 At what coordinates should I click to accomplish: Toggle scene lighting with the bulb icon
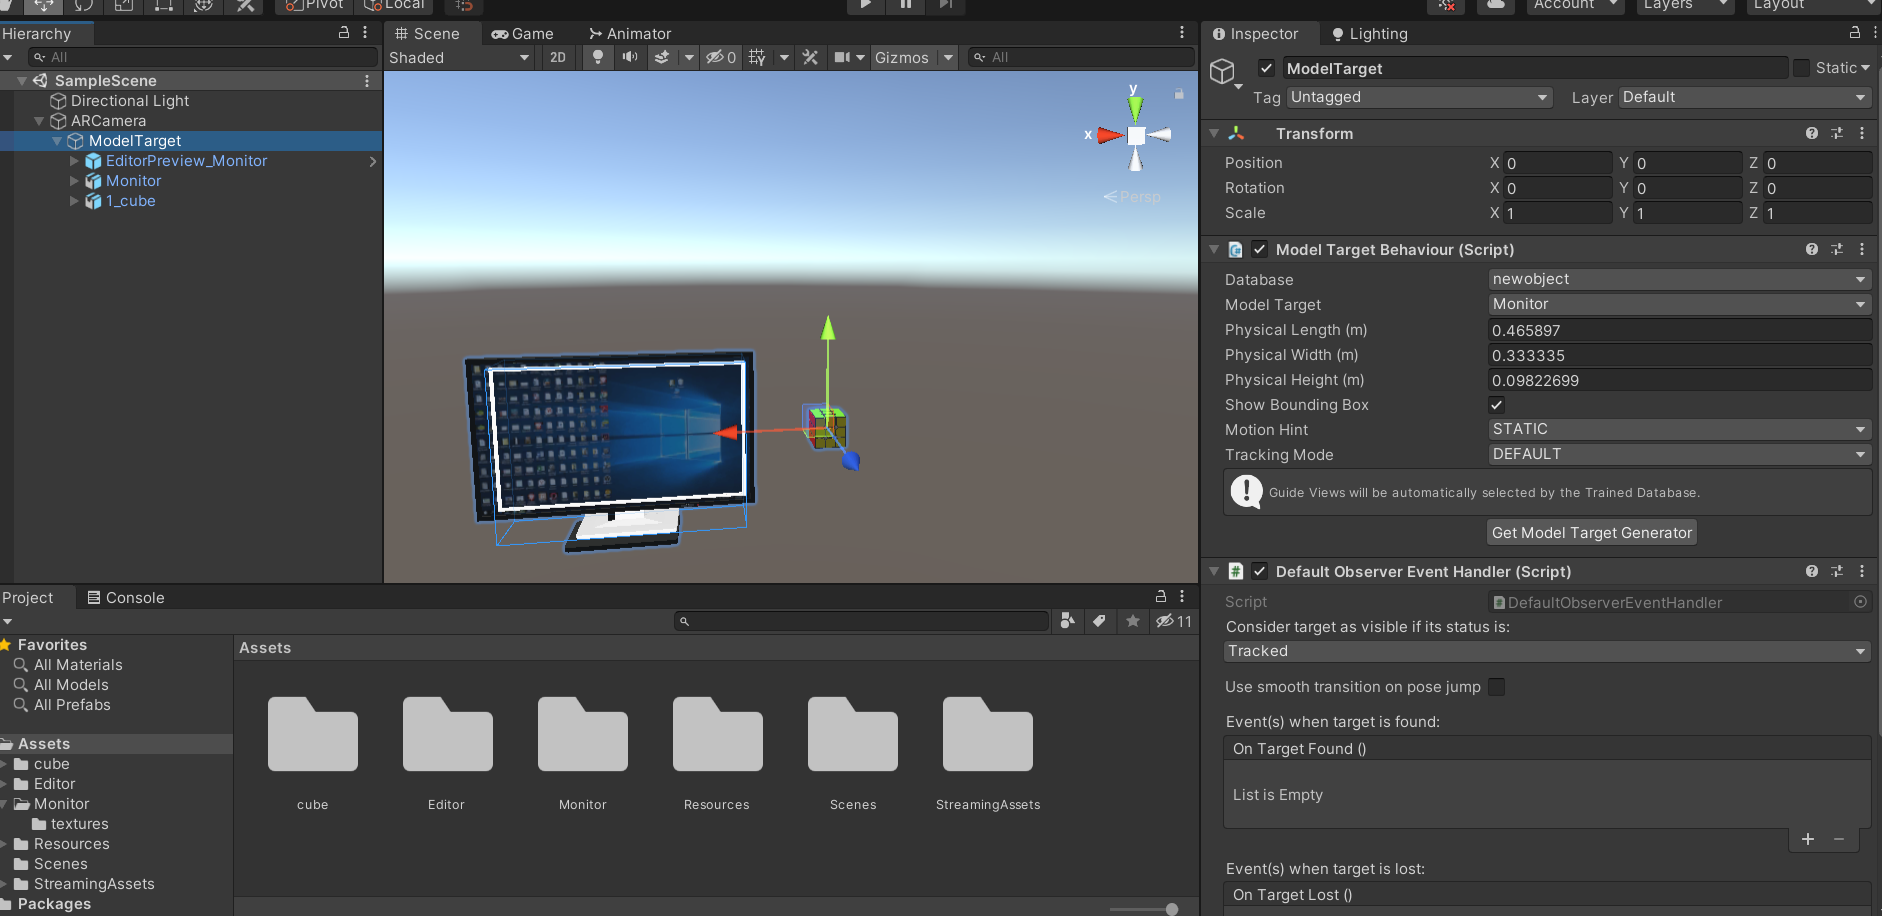[597, 57]
